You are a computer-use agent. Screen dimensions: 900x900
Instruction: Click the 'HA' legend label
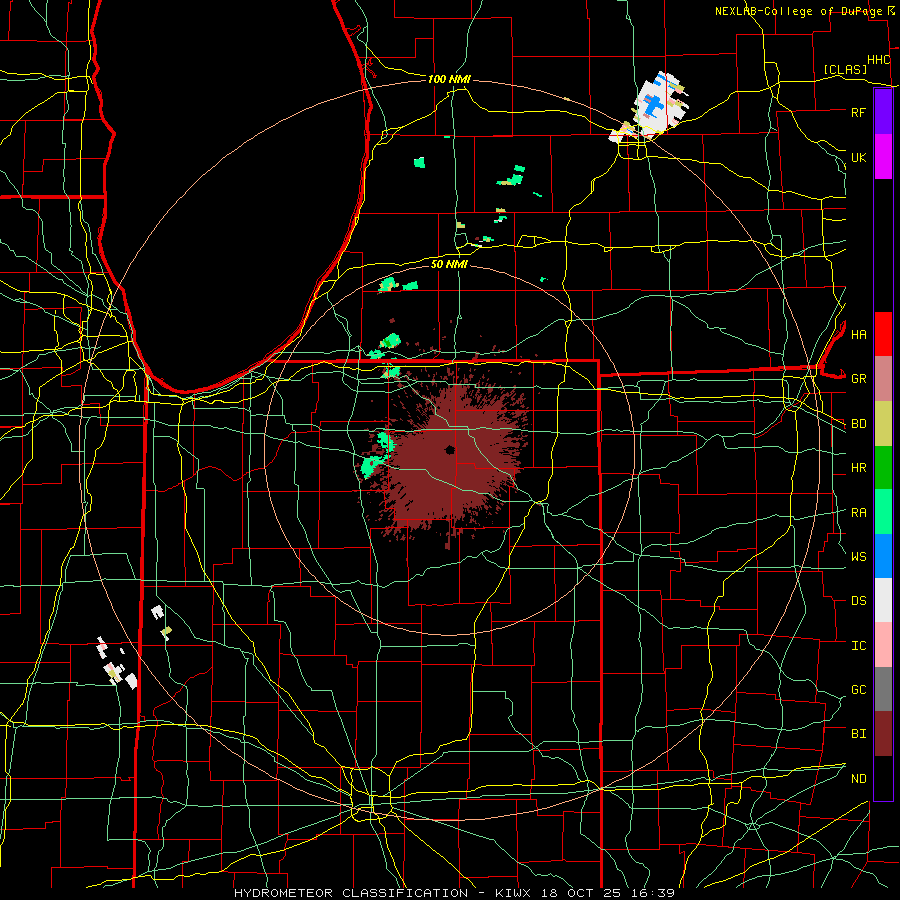[x=858, y=335]
